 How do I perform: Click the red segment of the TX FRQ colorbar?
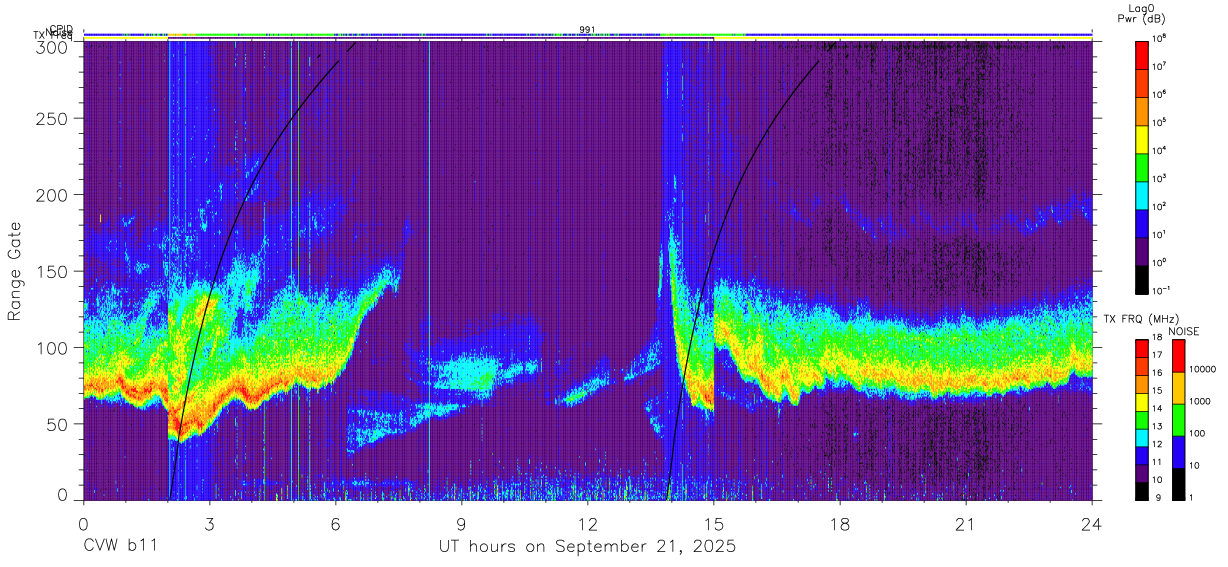(1142, 349)
